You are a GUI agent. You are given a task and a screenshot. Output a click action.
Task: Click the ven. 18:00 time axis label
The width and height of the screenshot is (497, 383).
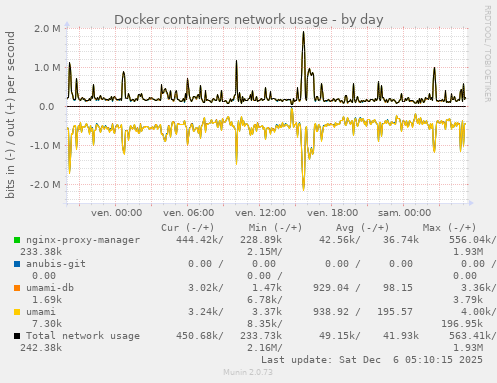pos(333,213)
